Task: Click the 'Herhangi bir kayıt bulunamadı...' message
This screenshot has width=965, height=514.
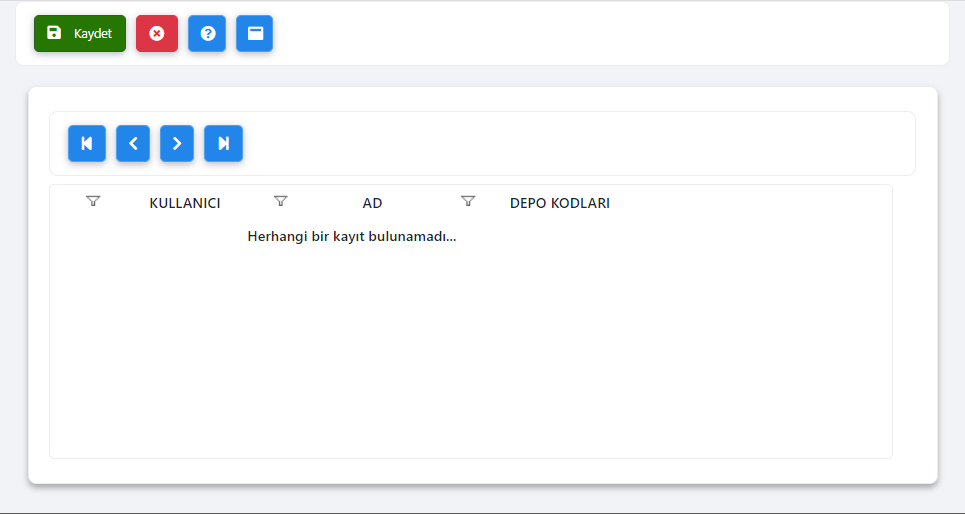Action: pos(351,237)
